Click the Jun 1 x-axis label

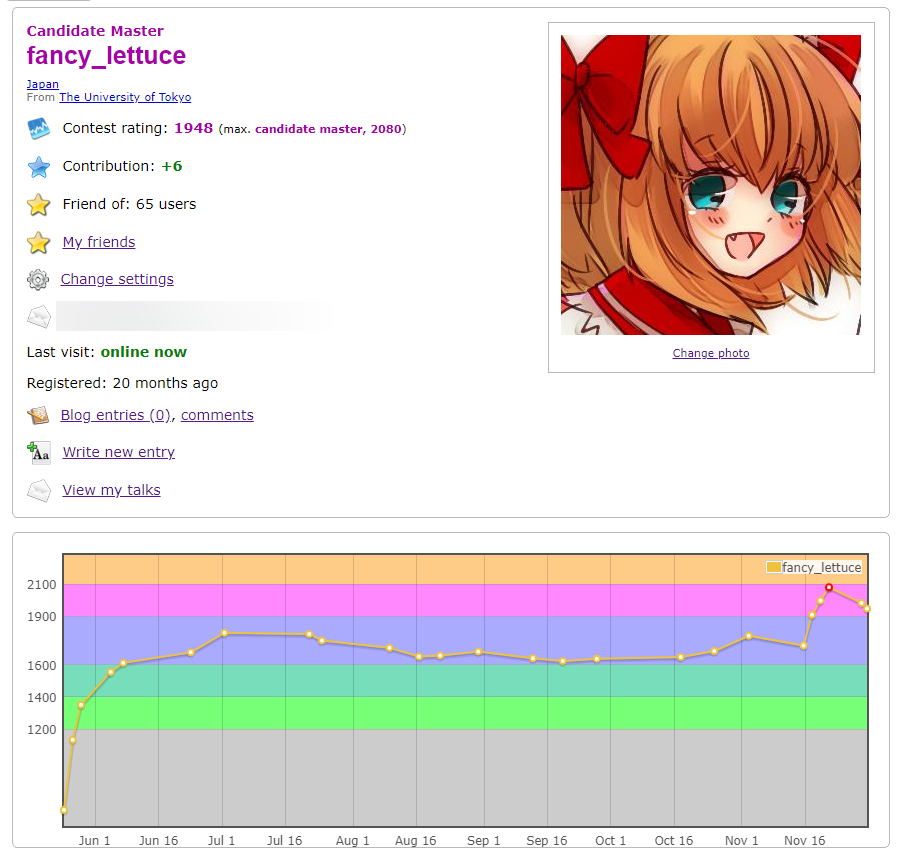95,841
